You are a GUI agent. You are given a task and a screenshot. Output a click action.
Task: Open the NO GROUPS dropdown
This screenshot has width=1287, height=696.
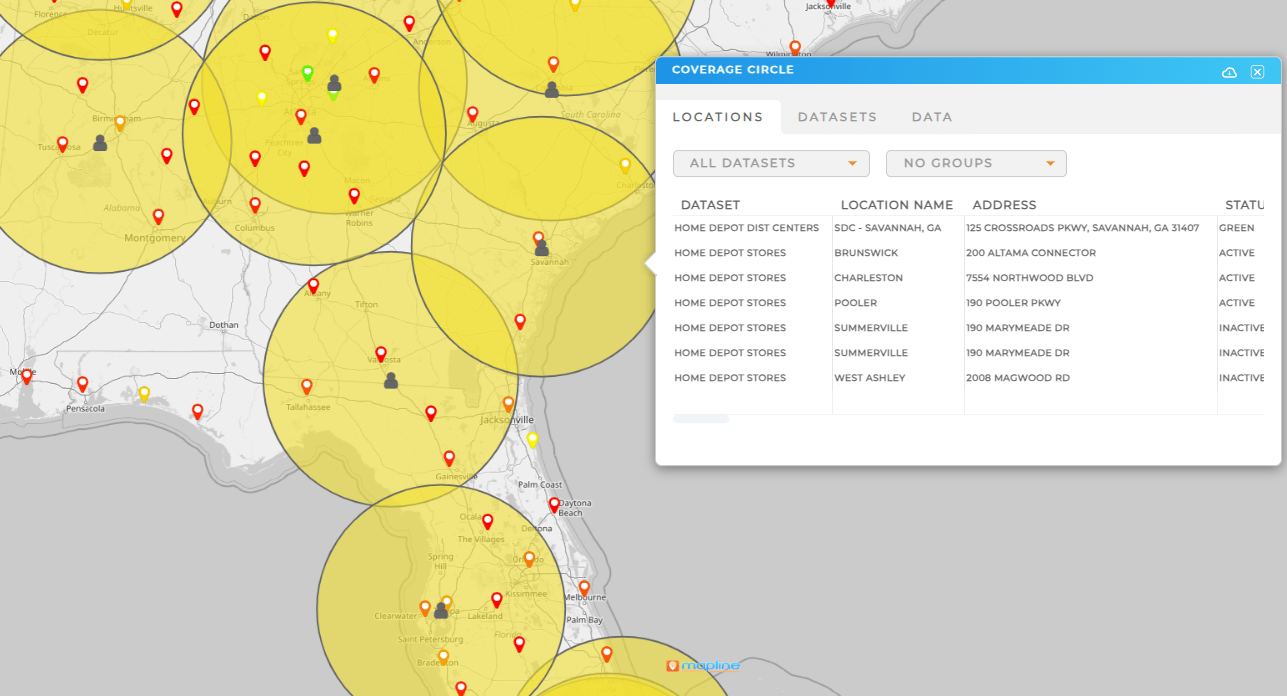click(976, 163)
